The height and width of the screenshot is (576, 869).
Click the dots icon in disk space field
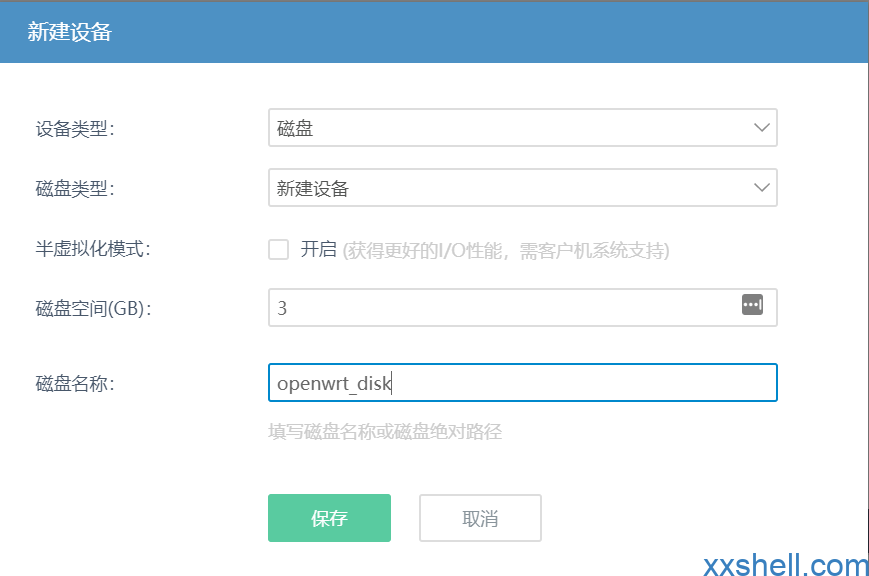click(x=752, y=305)
